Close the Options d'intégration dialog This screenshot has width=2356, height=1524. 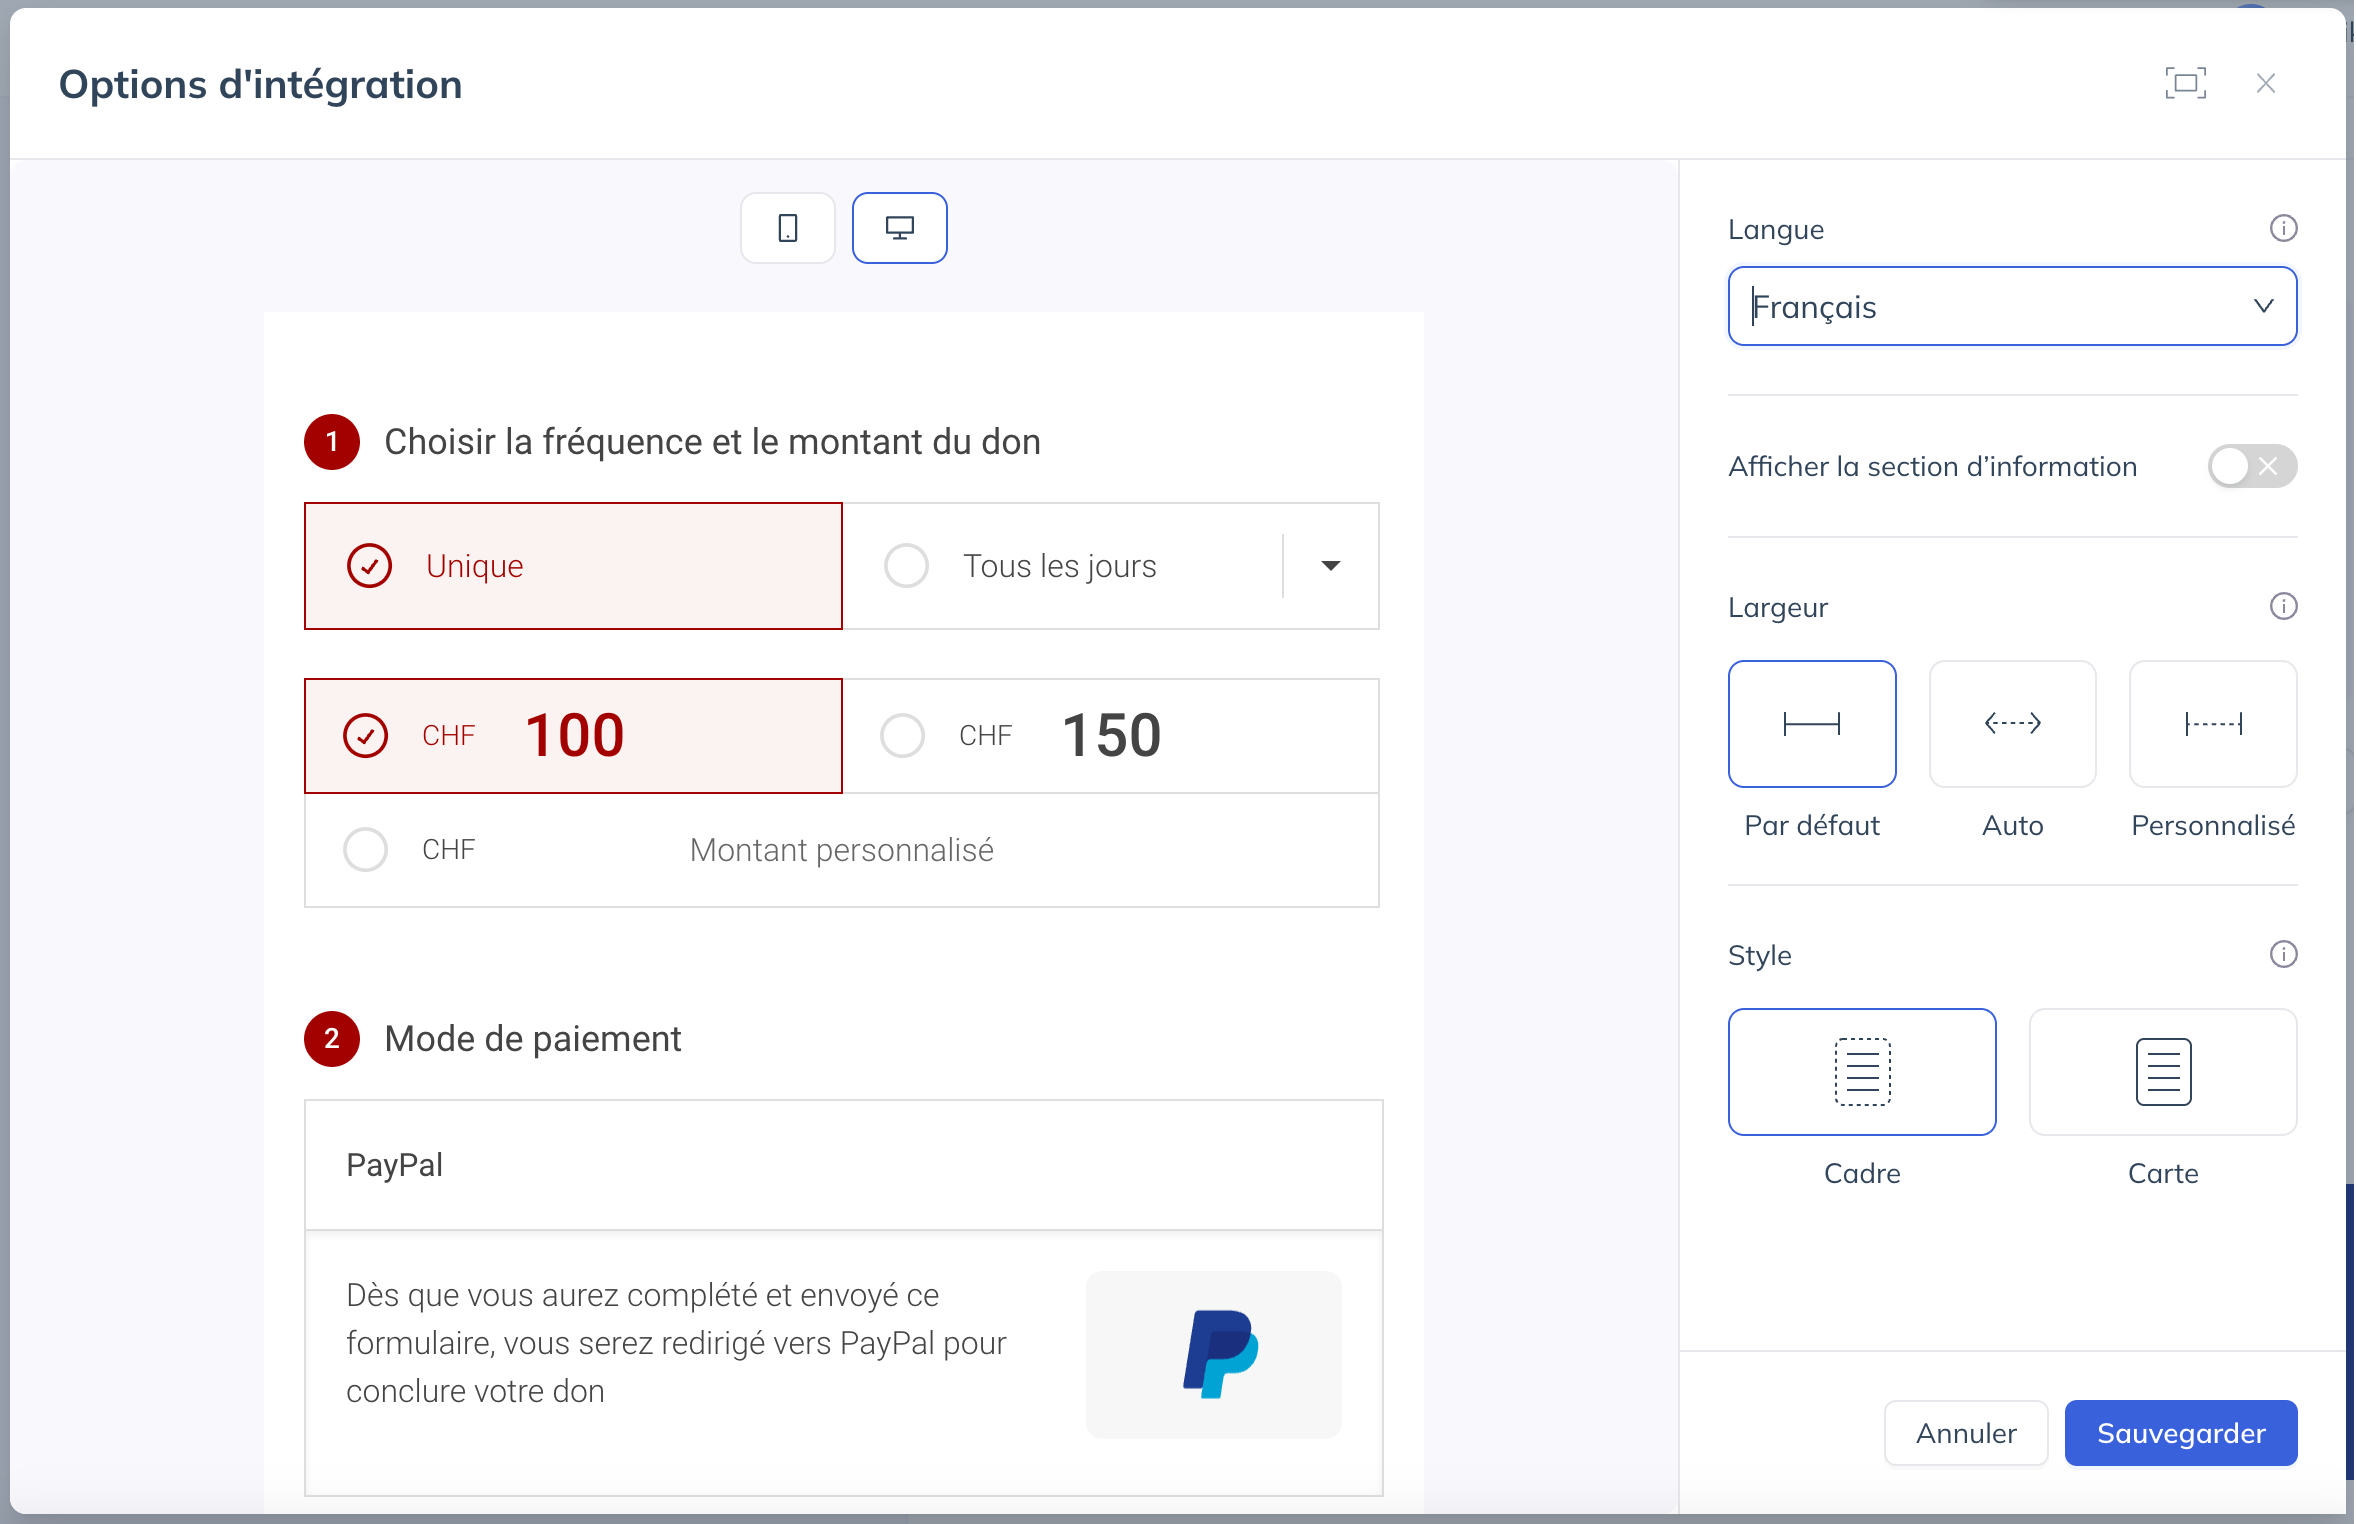click(x=2266, y=83)
